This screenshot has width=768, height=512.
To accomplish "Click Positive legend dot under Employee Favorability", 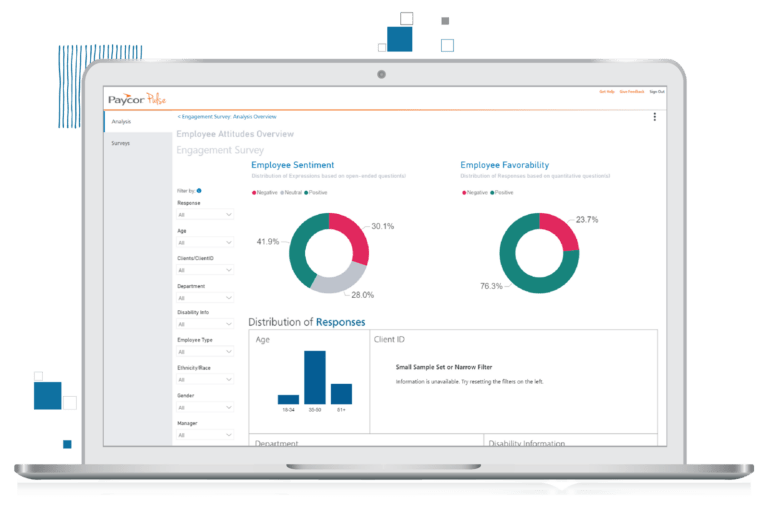I will (x=490, y=191).
